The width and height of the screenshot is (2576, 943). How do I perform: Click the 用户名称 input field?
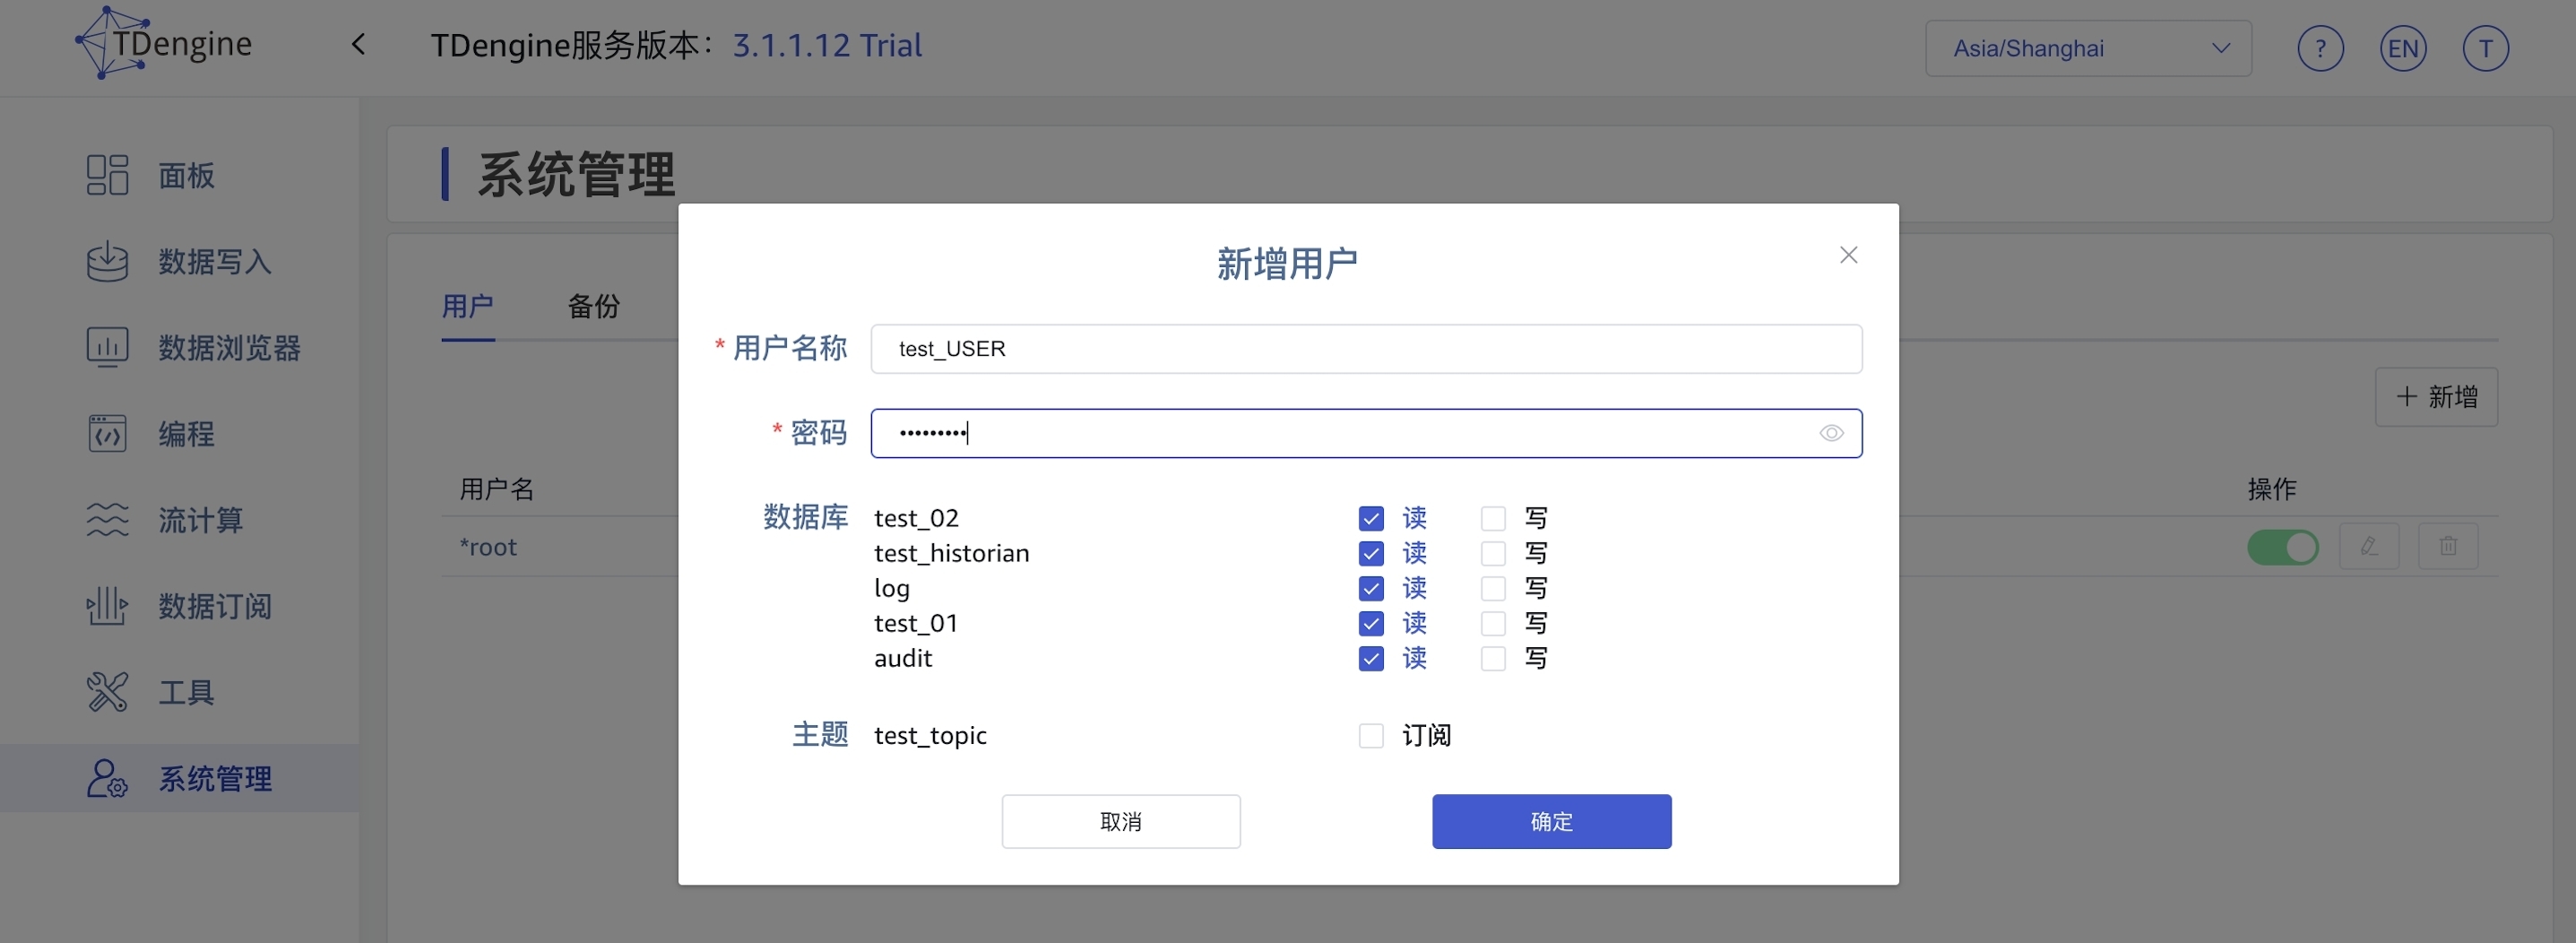click(1365, 349)
